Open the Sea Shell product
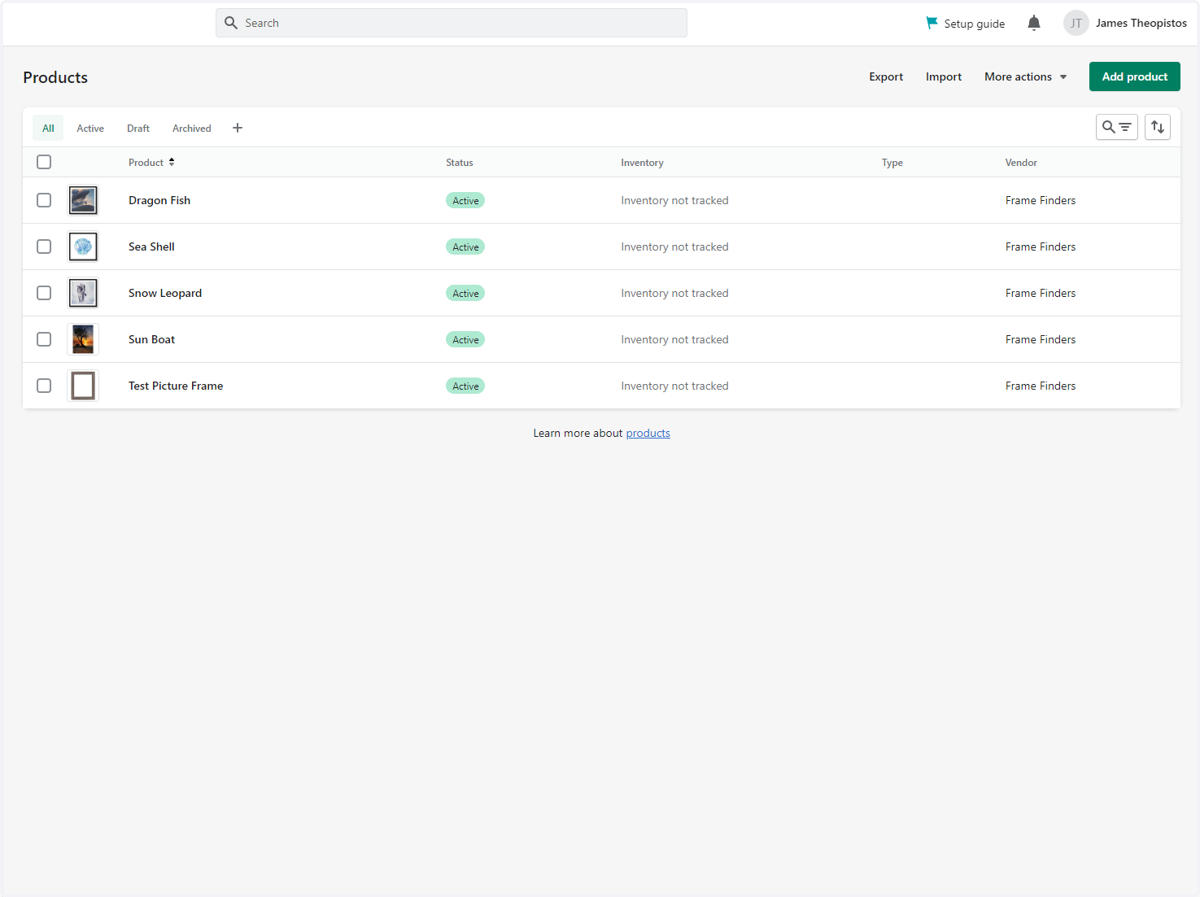 point(151,247)
